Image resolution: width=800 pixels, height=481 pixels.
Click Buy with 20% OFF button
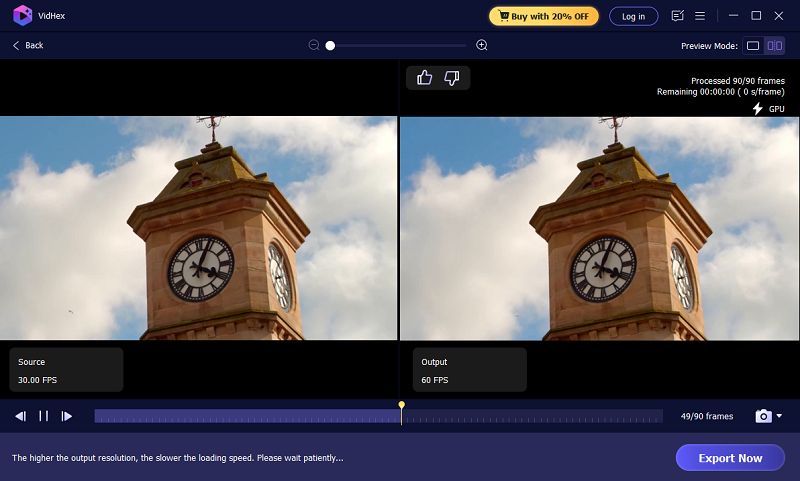point(543,16)
